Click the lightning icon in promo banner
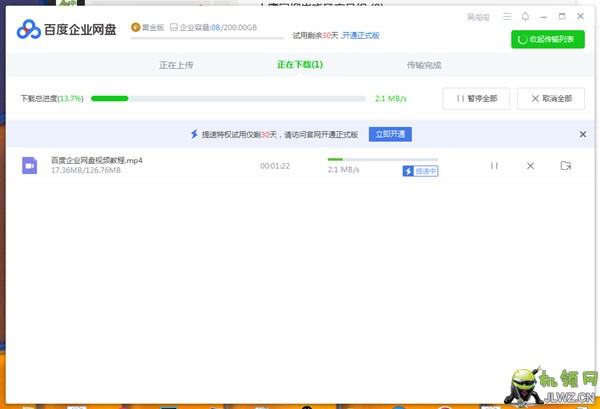Screen dimensions: 600x409 (x=194, y=134)
